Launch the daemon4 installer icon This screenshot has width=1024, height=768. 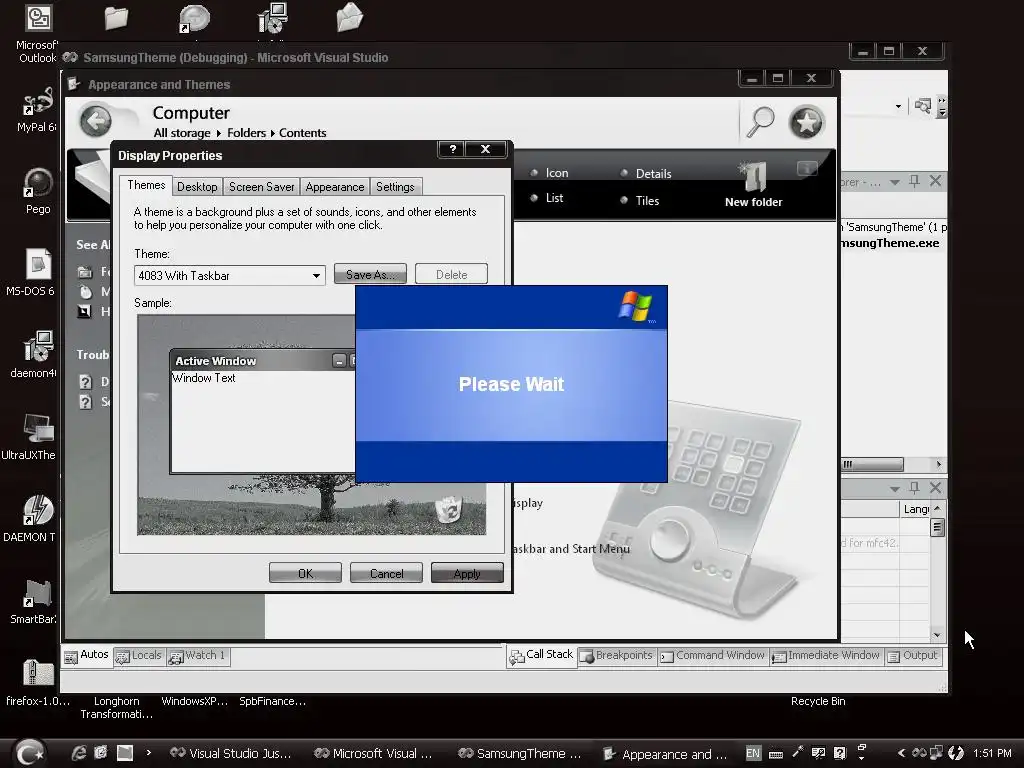pyautogui.click(x=37, y=354)
